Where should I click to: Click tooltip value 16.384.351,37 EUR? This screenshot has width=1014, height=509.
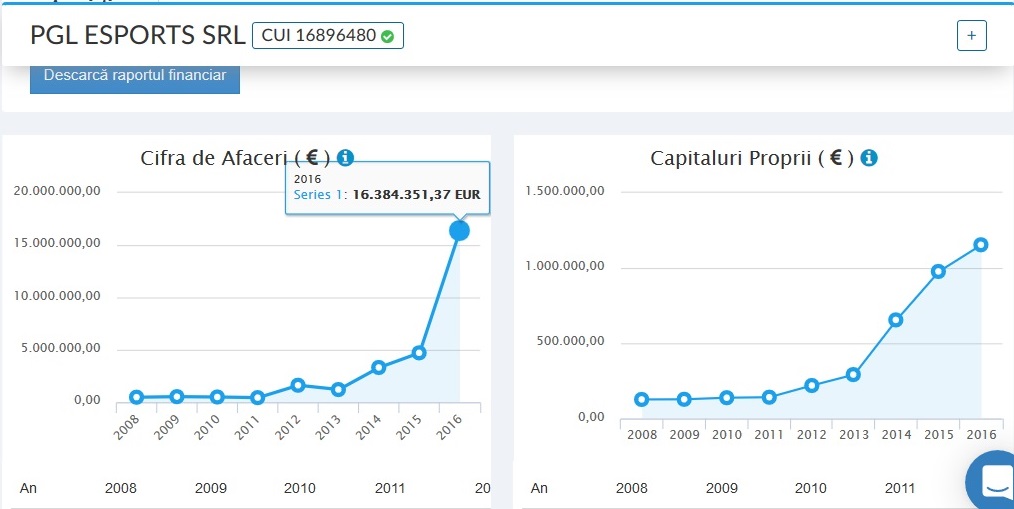point(416,195)
